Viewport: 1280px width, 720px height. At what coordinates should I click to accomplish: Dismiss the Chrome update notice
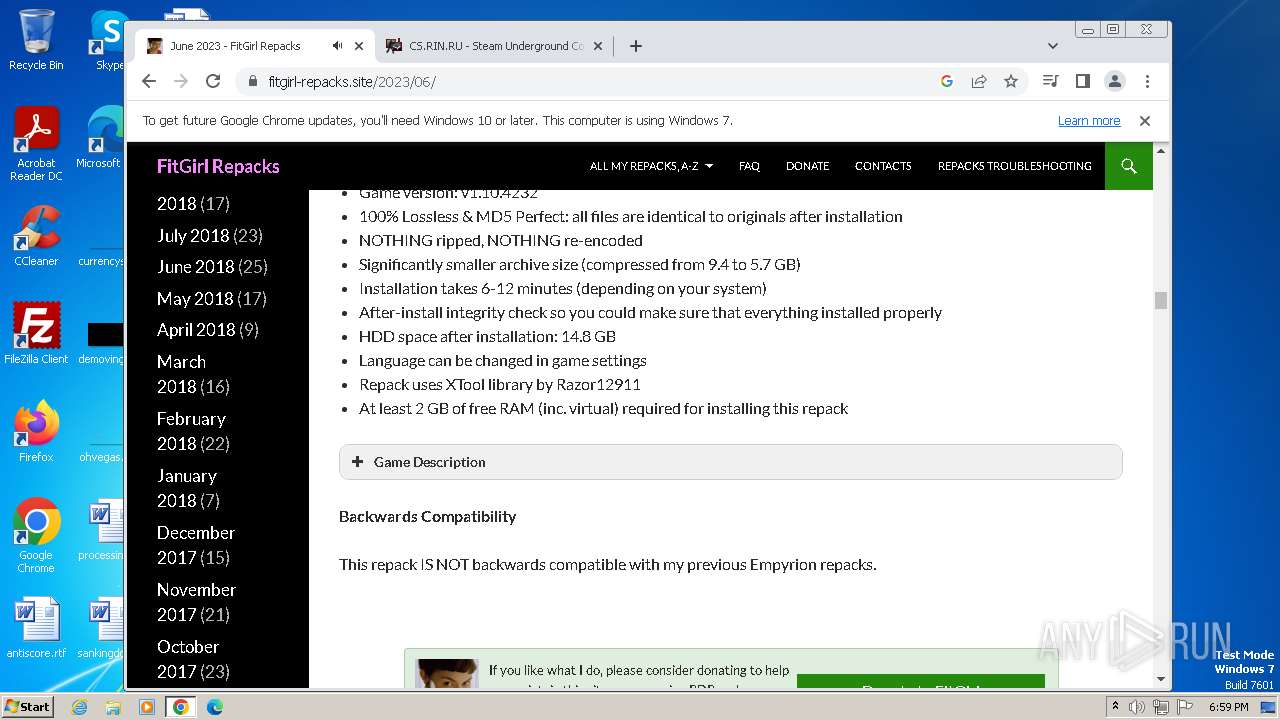1145,121
